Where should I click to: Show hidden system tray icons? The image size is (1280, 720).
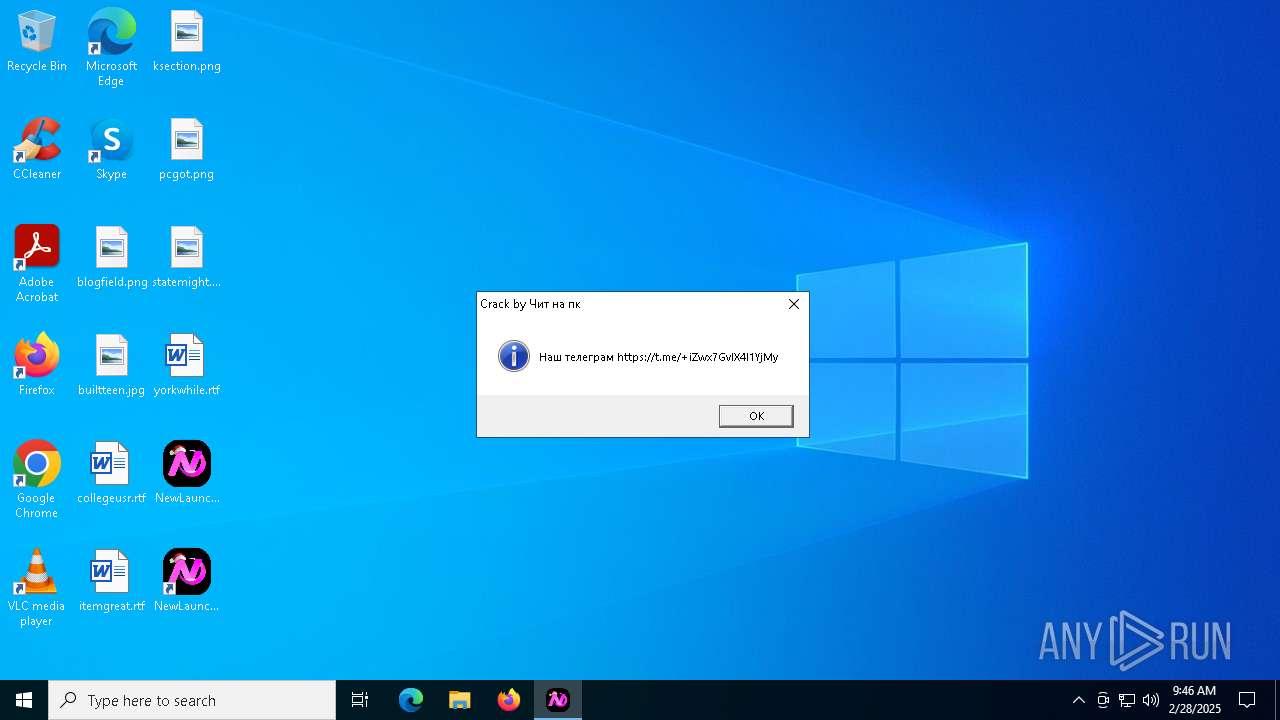coord(1078,700)
